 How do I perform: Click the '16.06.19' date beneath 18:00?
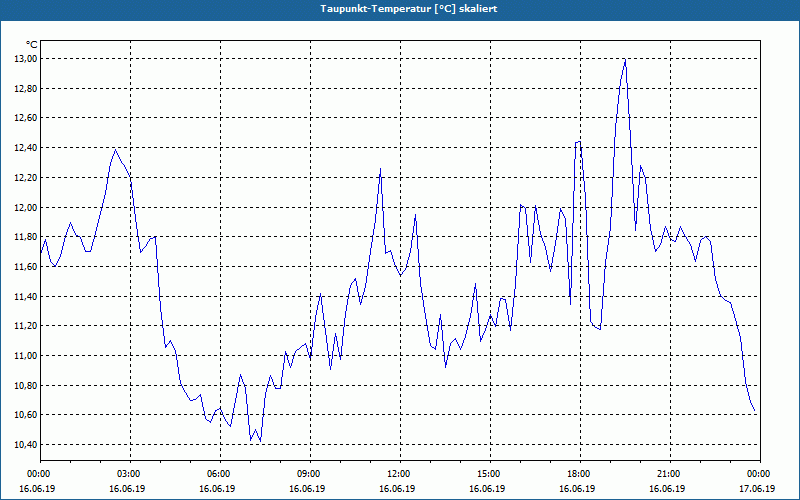(577, 488)
